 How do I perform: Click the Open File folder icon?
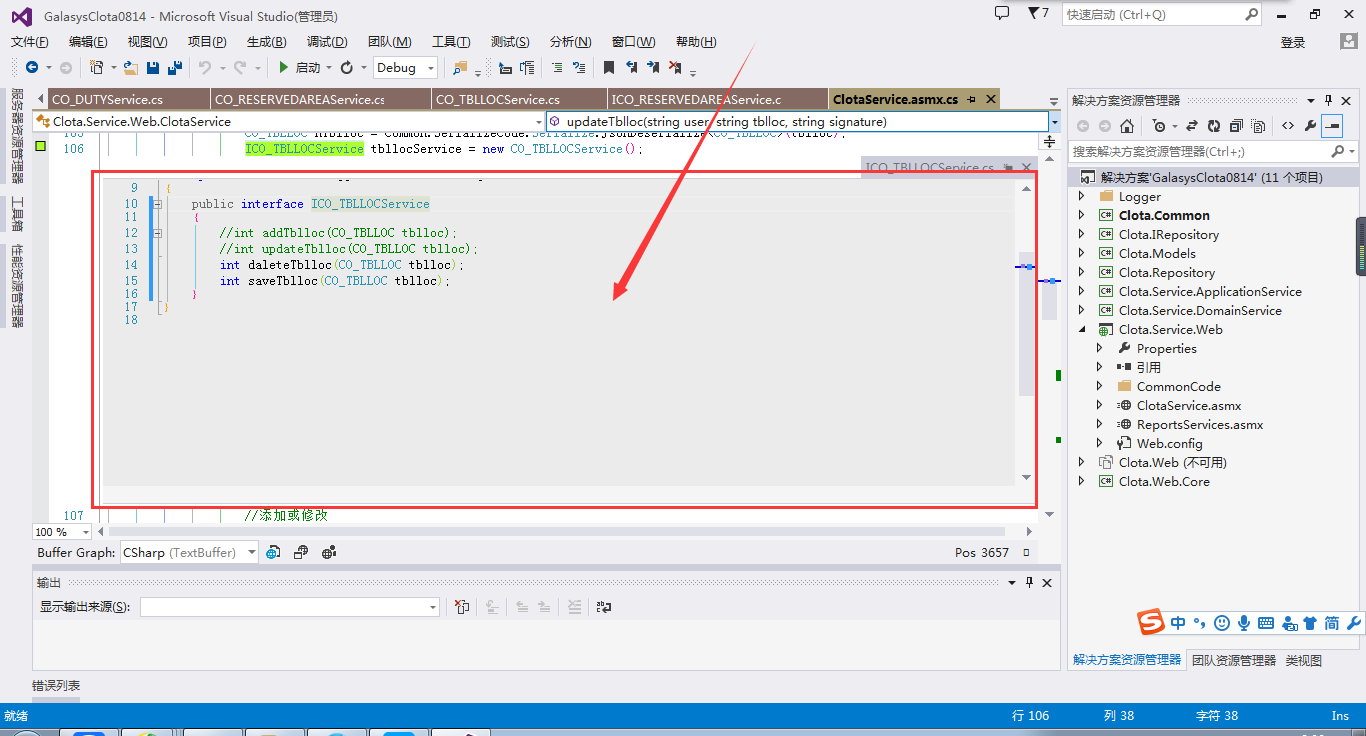pyautogui.click(x=131, y=67)
